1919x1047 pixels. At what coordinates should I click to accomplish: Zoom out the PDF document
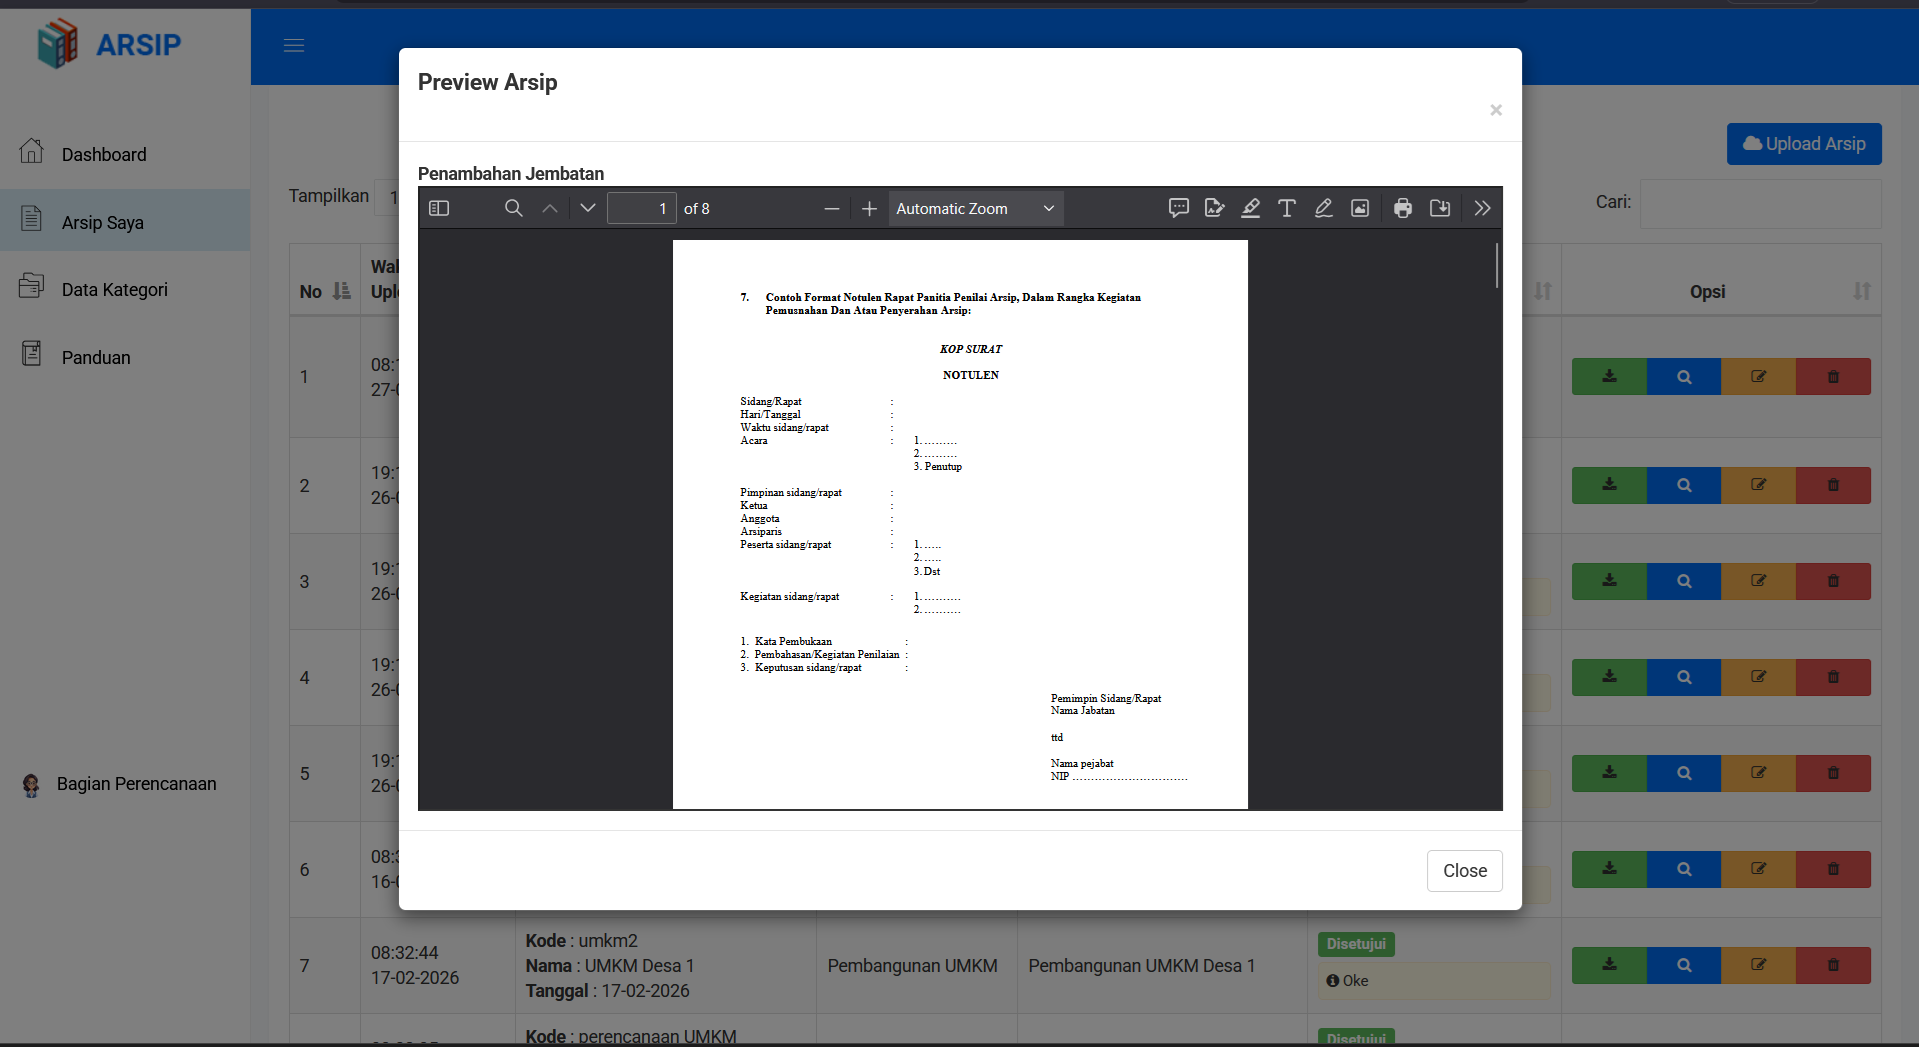click(x=832, y=208)
